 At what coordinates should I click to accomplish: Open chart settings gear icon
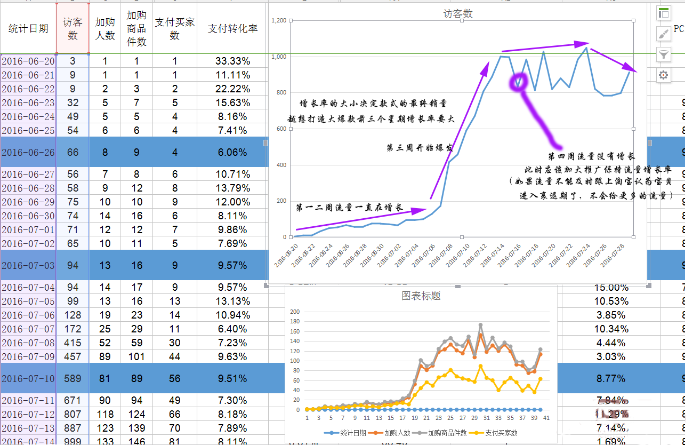(663, 75)
